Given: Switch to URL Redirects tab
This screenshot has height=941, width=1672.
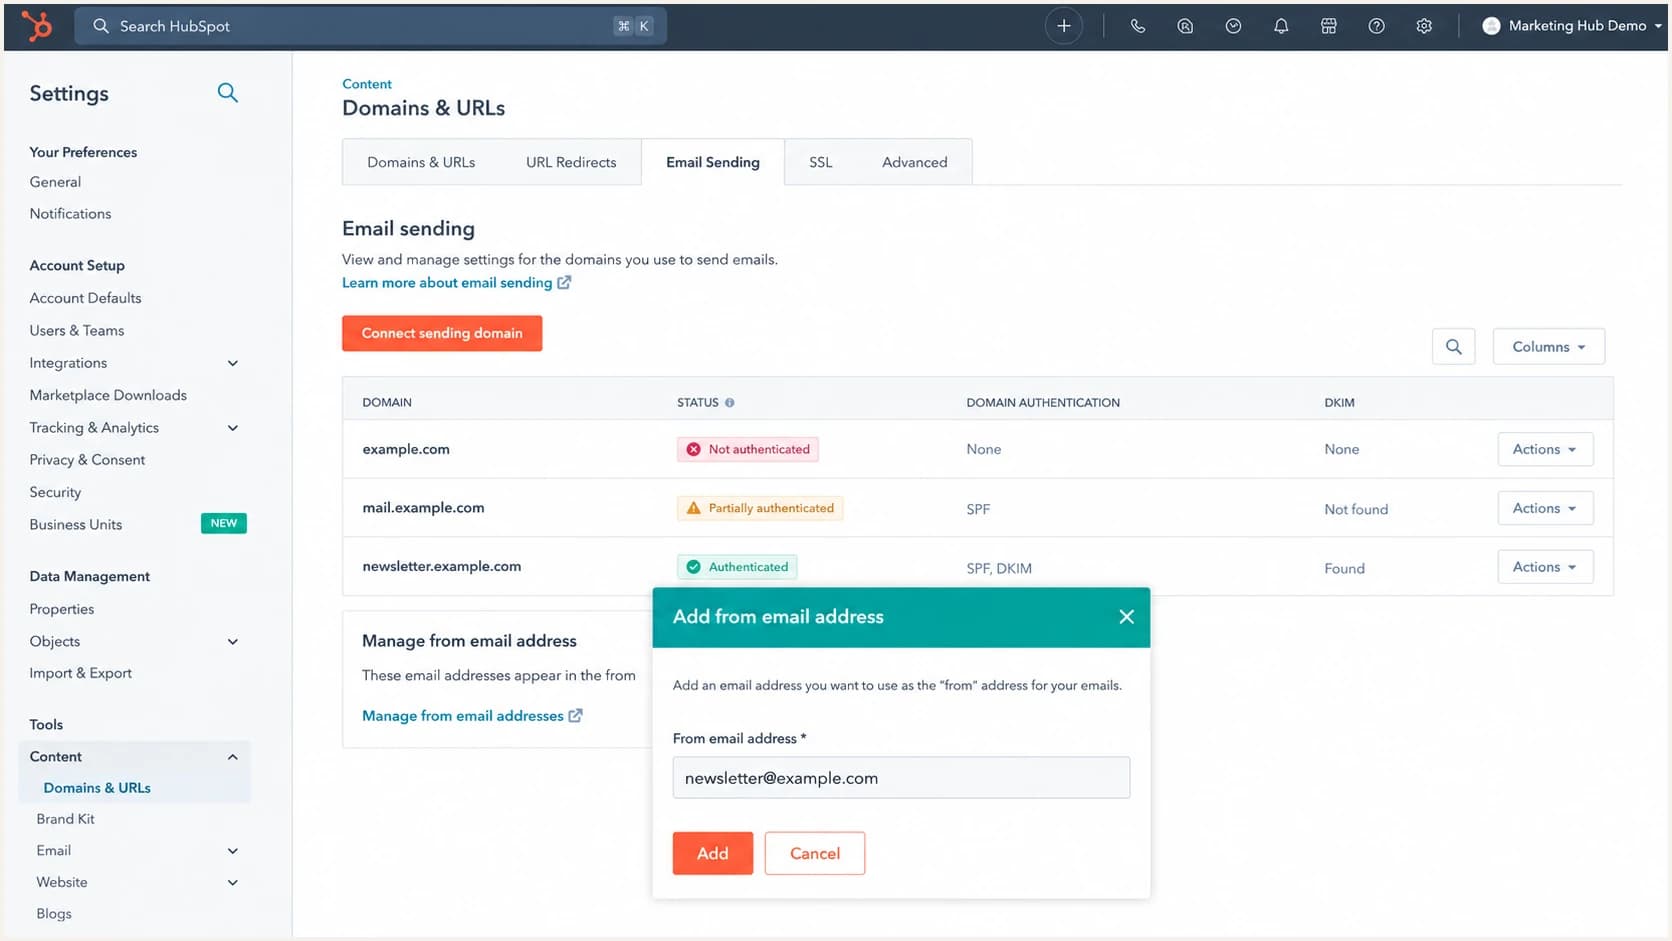Looking at the screenshot, I should coord(571,162).
